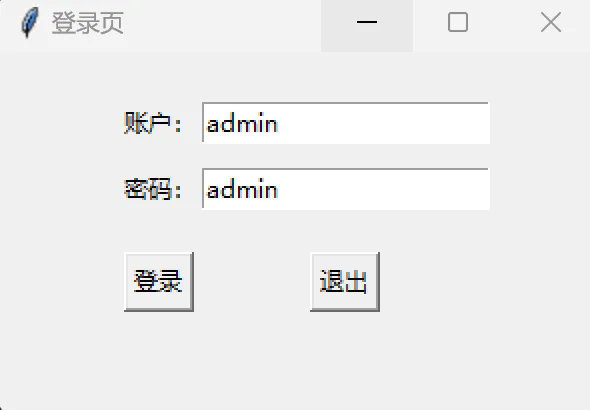The image size is (590, 410).
Task: Click the Tk feather icon in title bar
Action: (x=30, y=23)
